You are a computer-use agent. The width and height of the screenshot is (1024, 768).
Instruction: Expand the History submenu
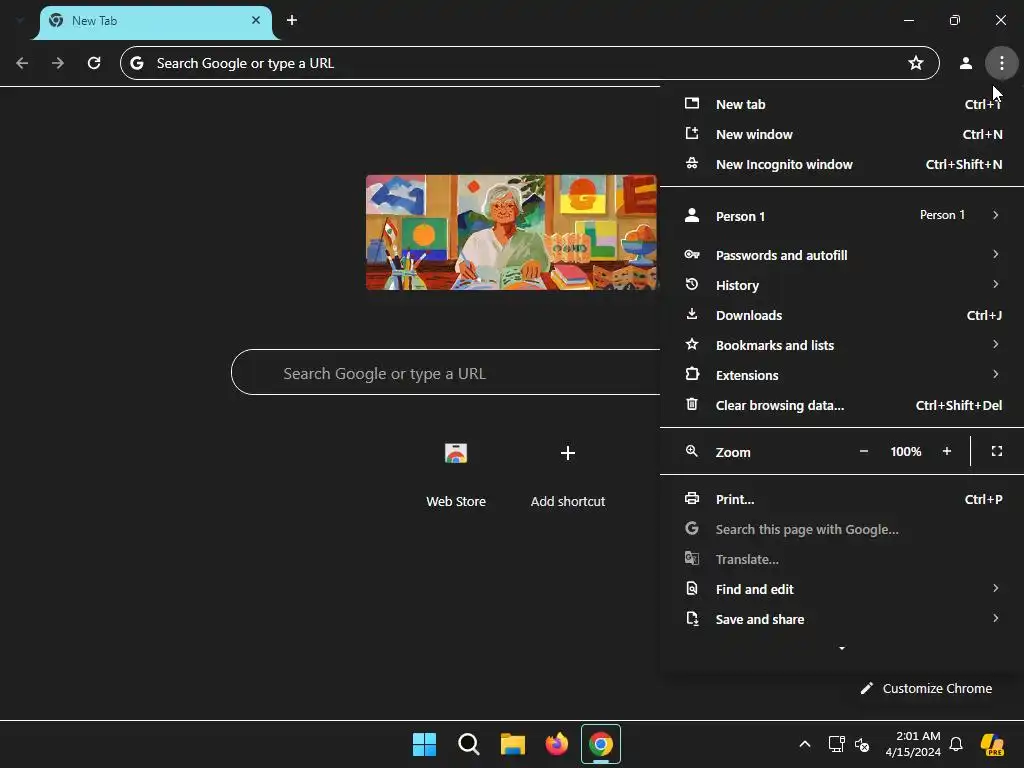coord(842,285)
